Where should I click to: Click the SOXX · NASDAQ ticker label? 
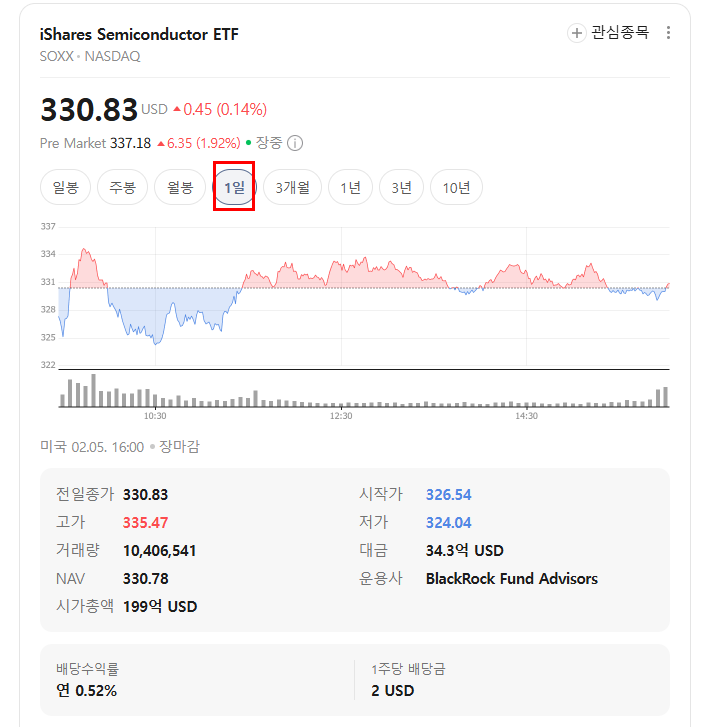coord(90,56)
